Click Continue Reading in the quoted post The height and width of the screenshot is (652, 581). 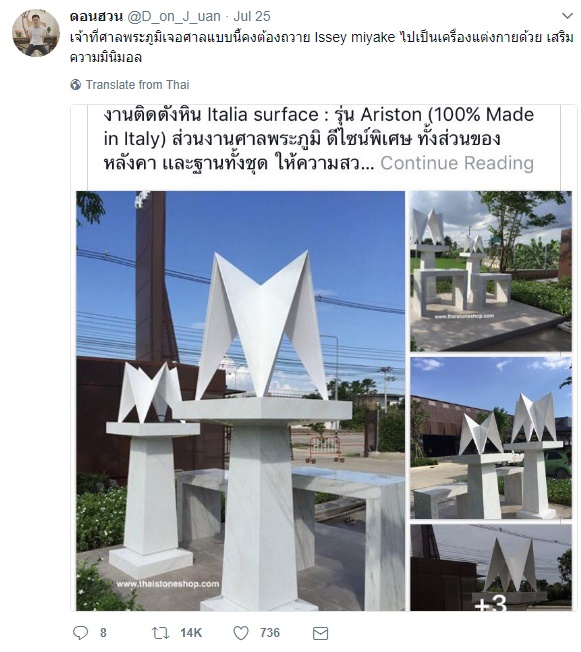click(x=457, y=163)
